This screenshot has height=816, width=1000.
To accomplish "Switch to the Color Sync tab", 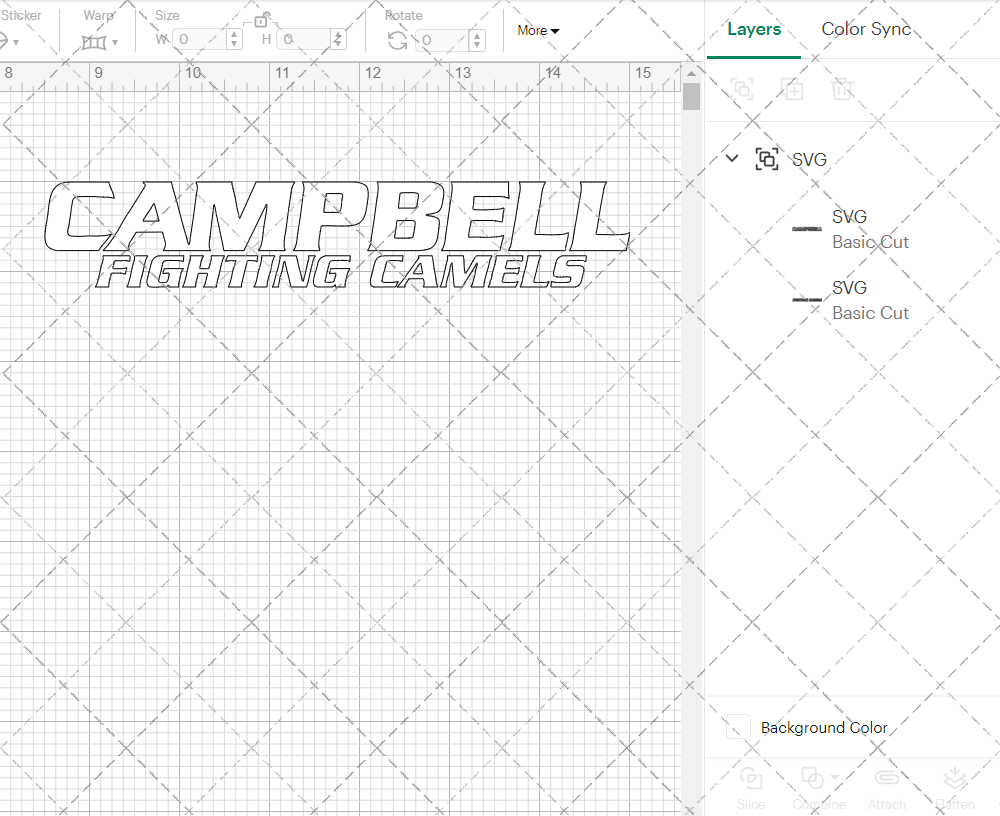I will tap(866, 29).
